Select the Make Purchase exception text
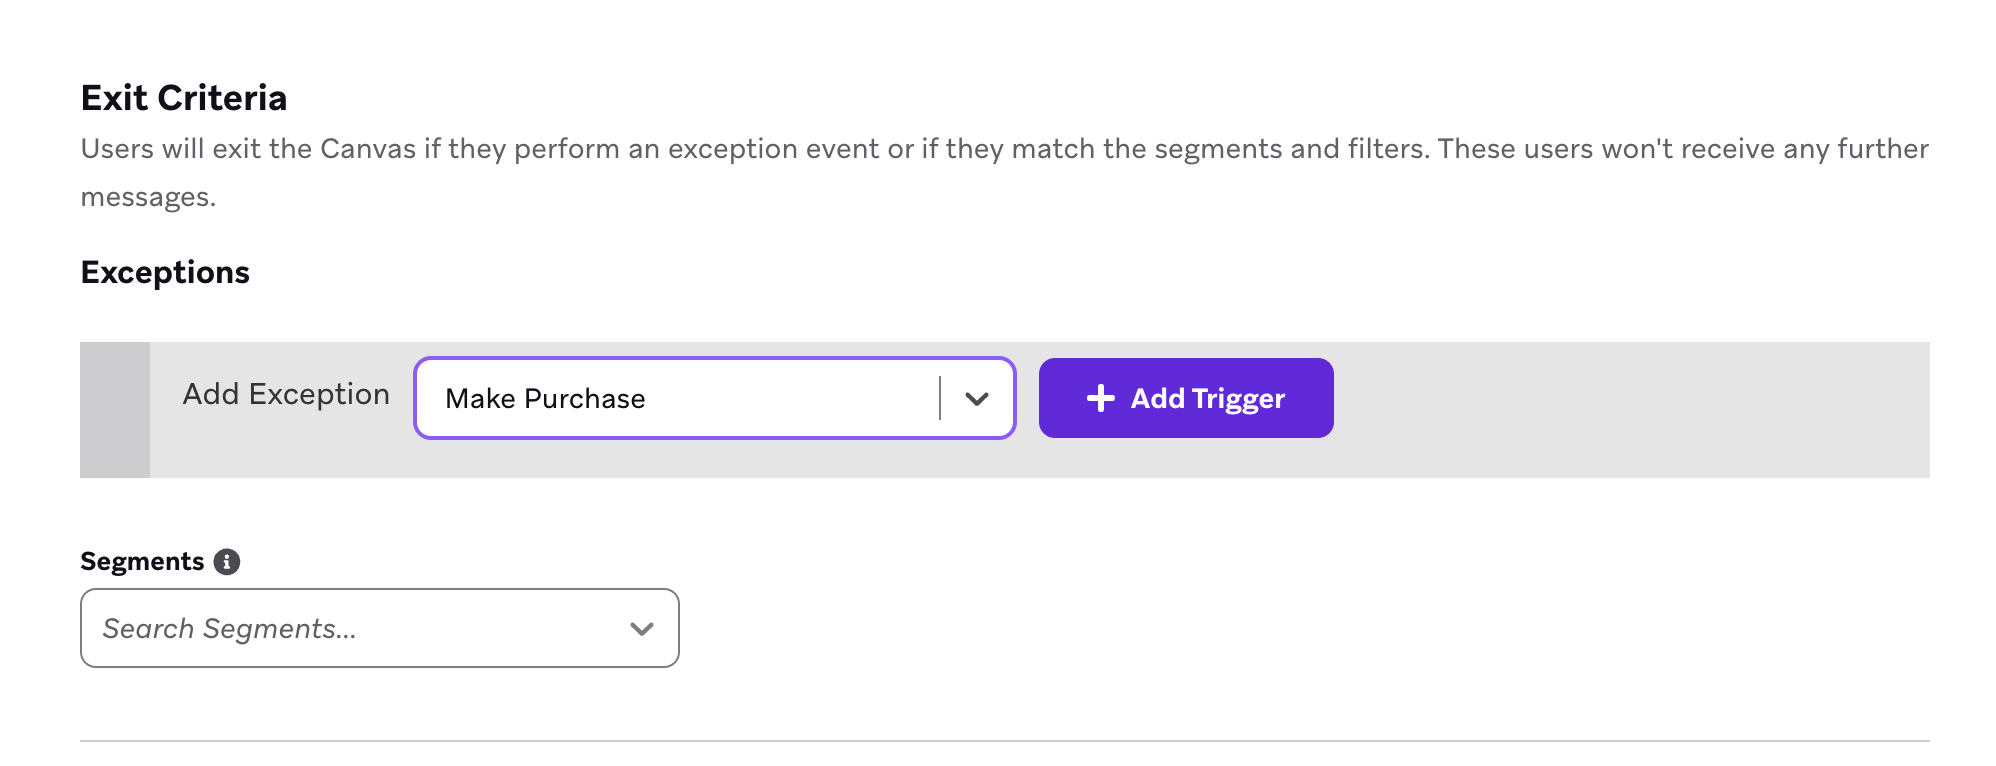1996x766 pixels. point(545,399)
